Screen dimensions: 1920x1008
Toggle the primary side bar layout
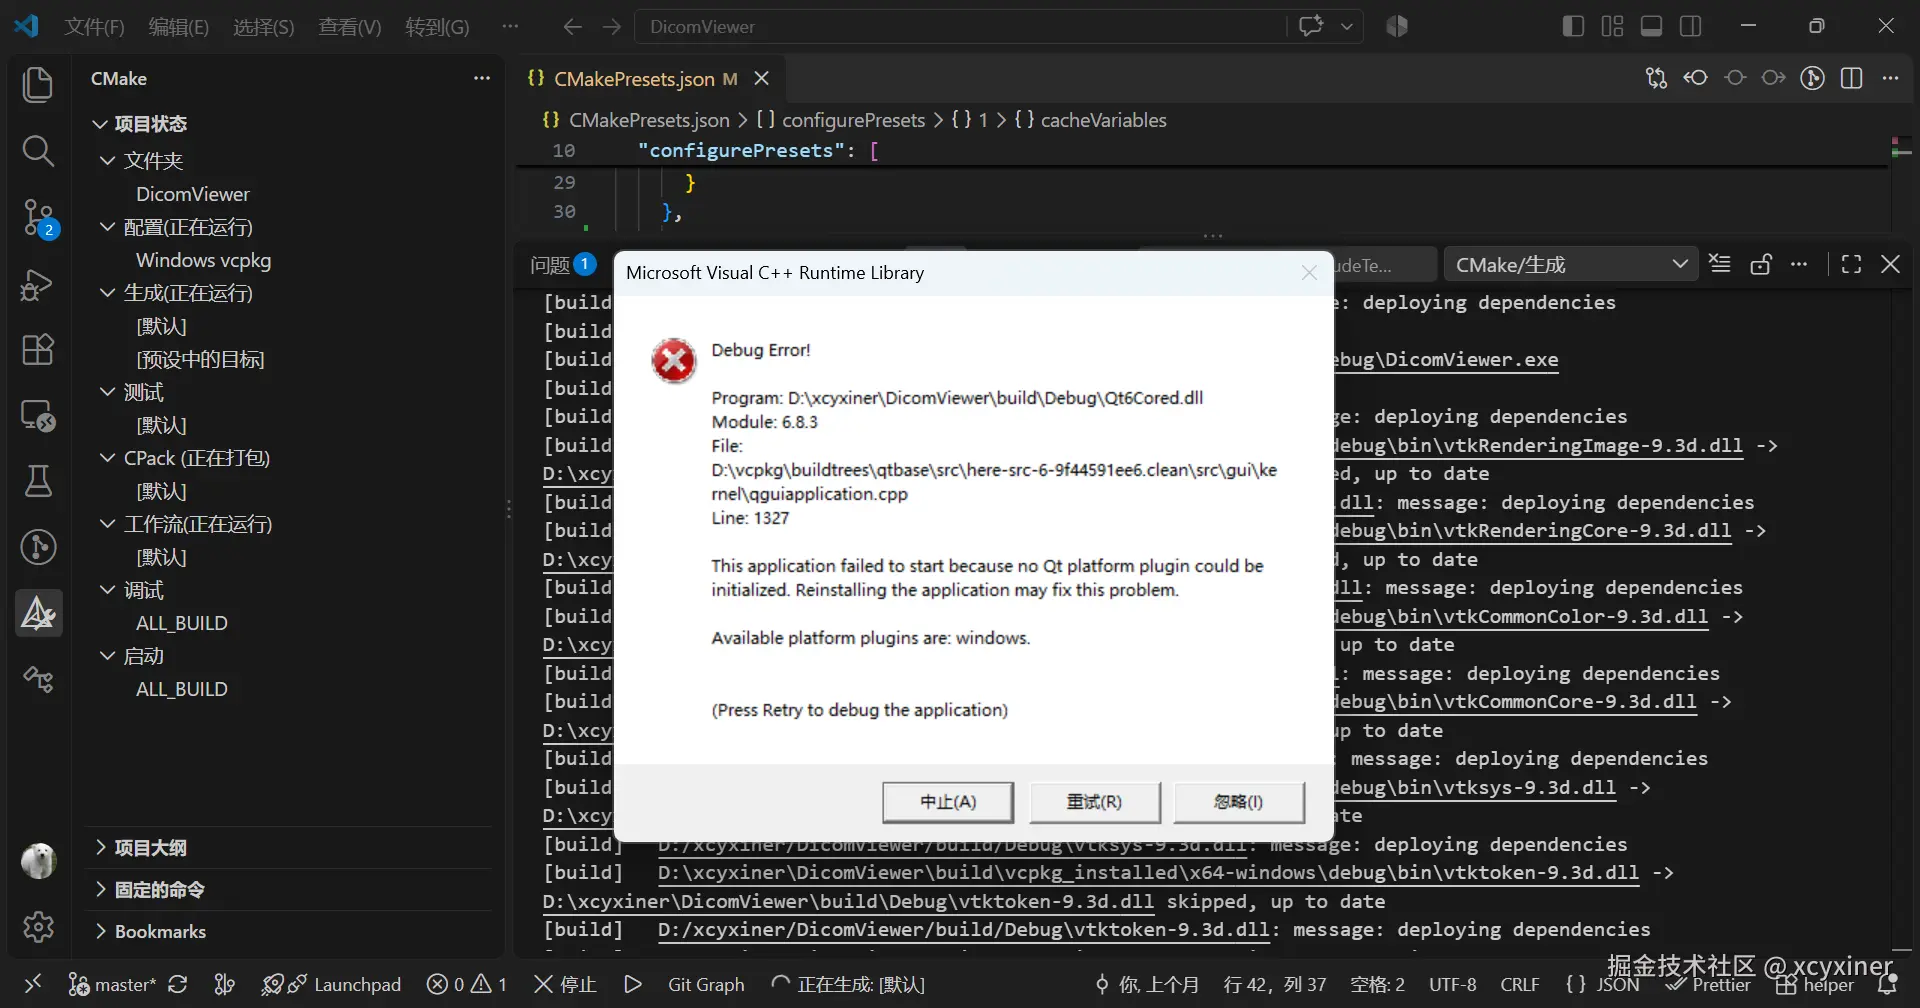click(1573, 26)
